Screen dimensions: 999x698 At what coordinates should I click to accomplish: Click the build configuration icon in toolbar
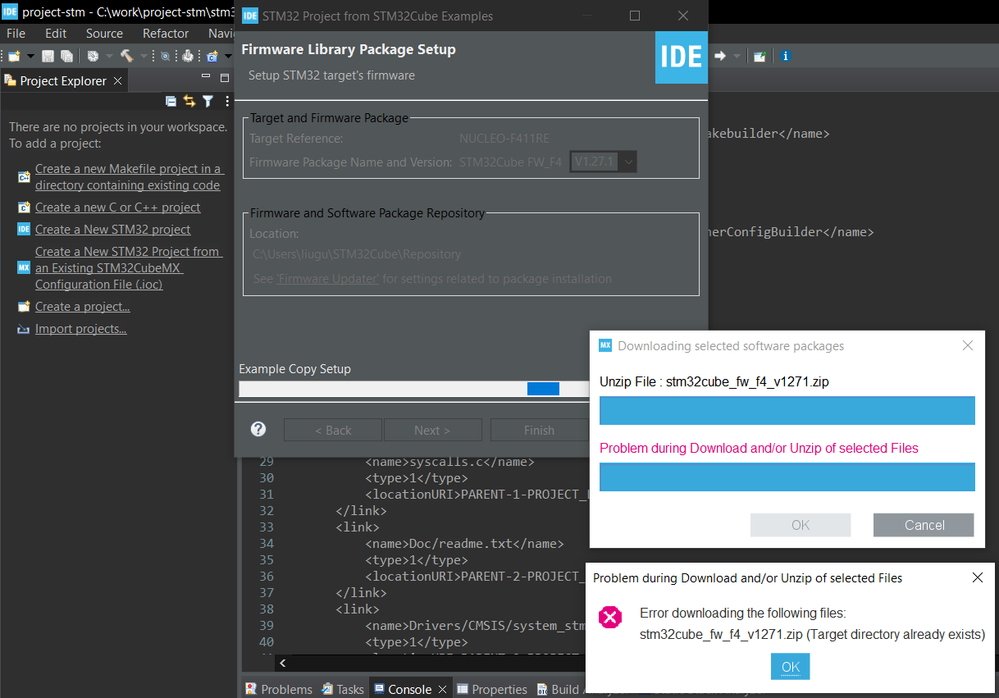pyautogui.click(x=93, y=56)
